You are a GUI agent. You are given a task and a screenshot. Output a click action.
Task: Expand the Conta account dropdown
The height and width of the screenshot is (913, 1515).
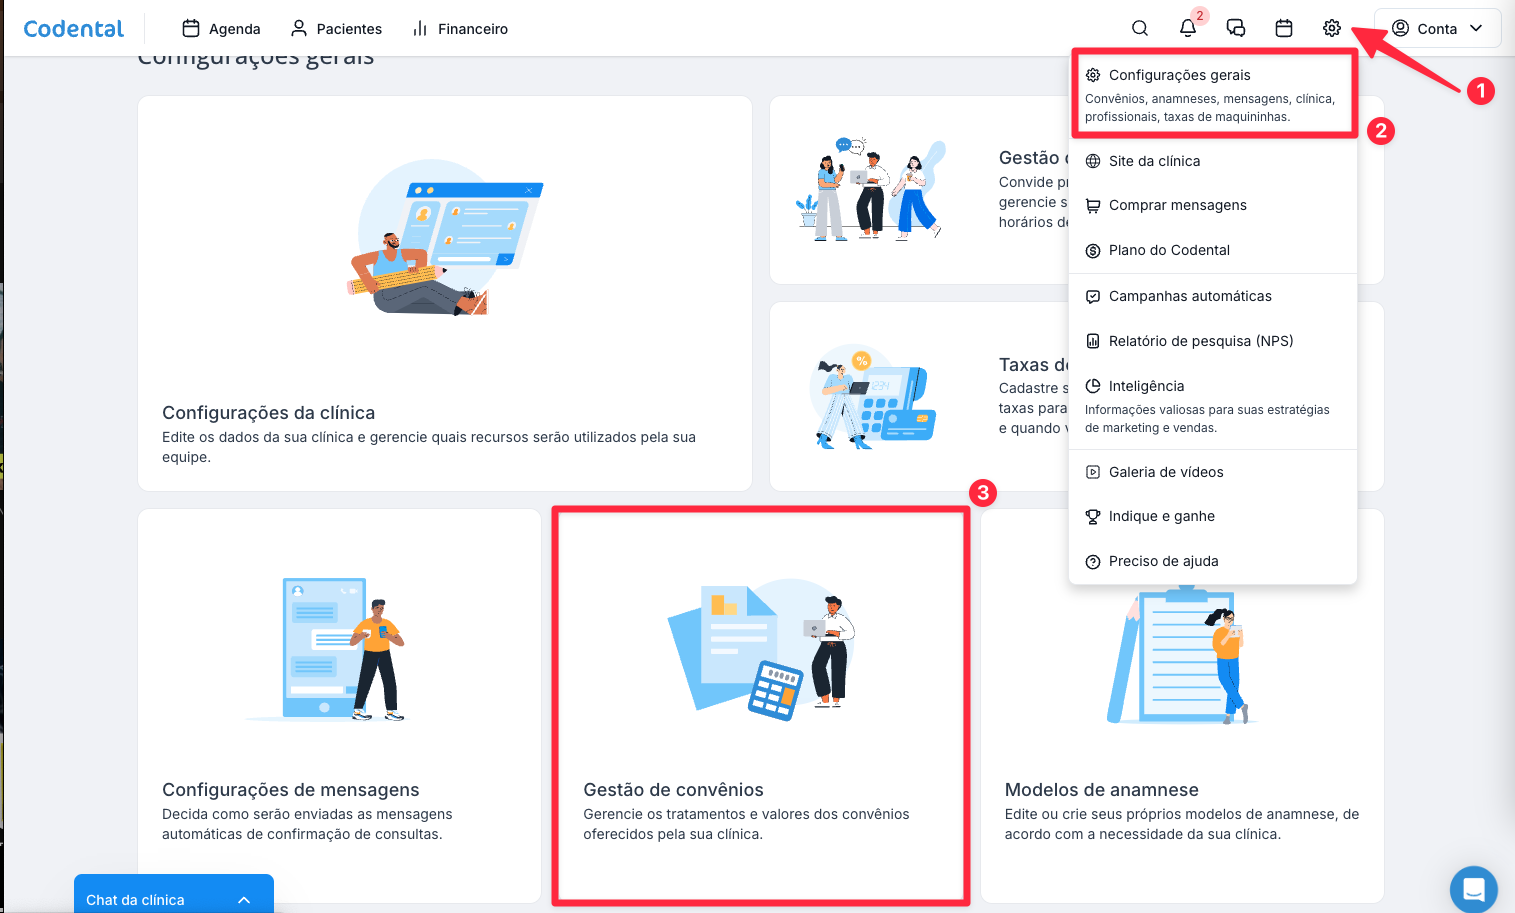tap(1437, 28)
